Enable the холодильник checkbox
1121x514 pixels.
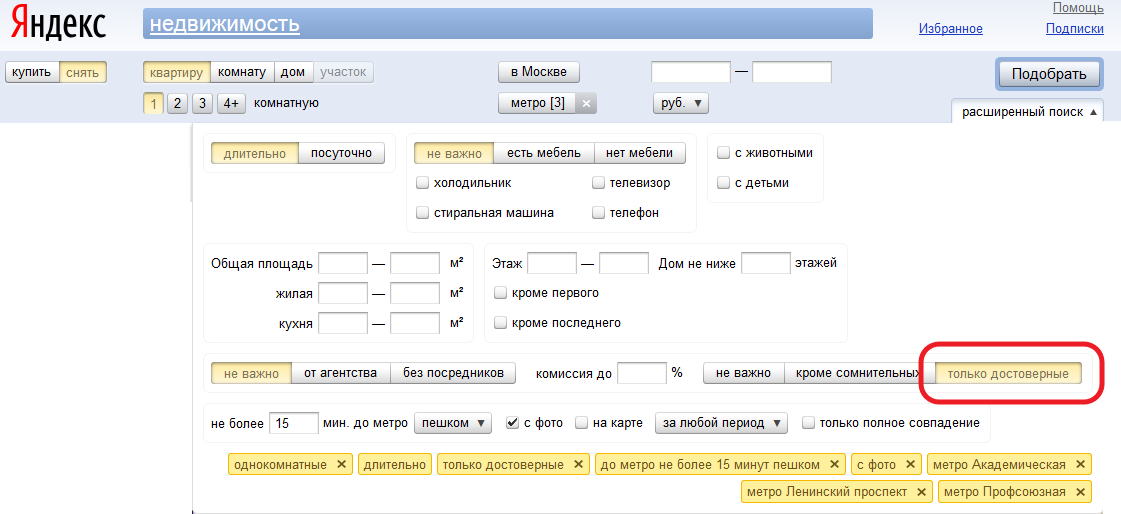422,183
